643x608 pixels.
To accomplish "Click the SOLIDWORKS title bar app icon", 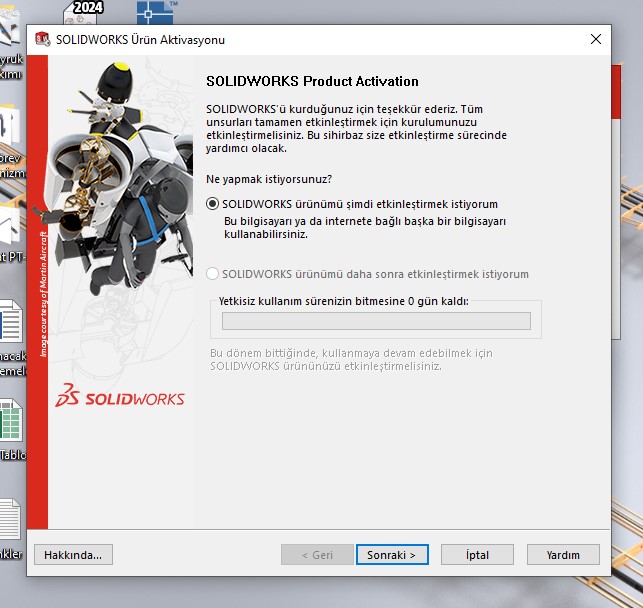I will 42,39.
